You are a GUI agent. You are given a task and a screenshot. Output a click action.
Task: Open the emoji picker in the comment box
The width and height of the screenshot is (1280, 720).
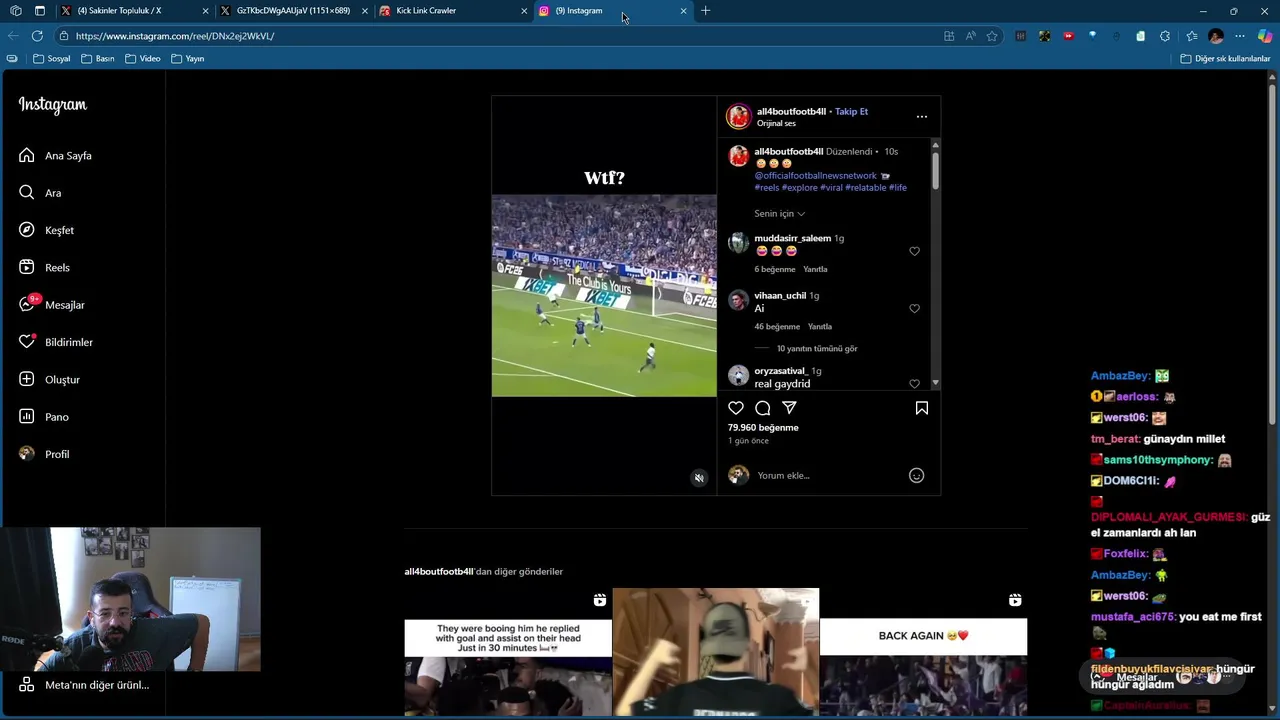click(916, 476)
